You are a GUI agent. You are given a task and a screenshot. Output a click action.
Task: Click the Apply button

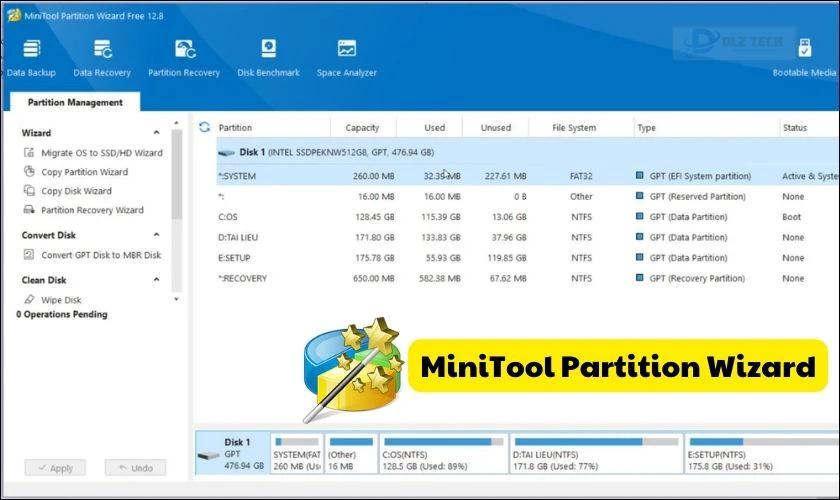click(55, 468)
